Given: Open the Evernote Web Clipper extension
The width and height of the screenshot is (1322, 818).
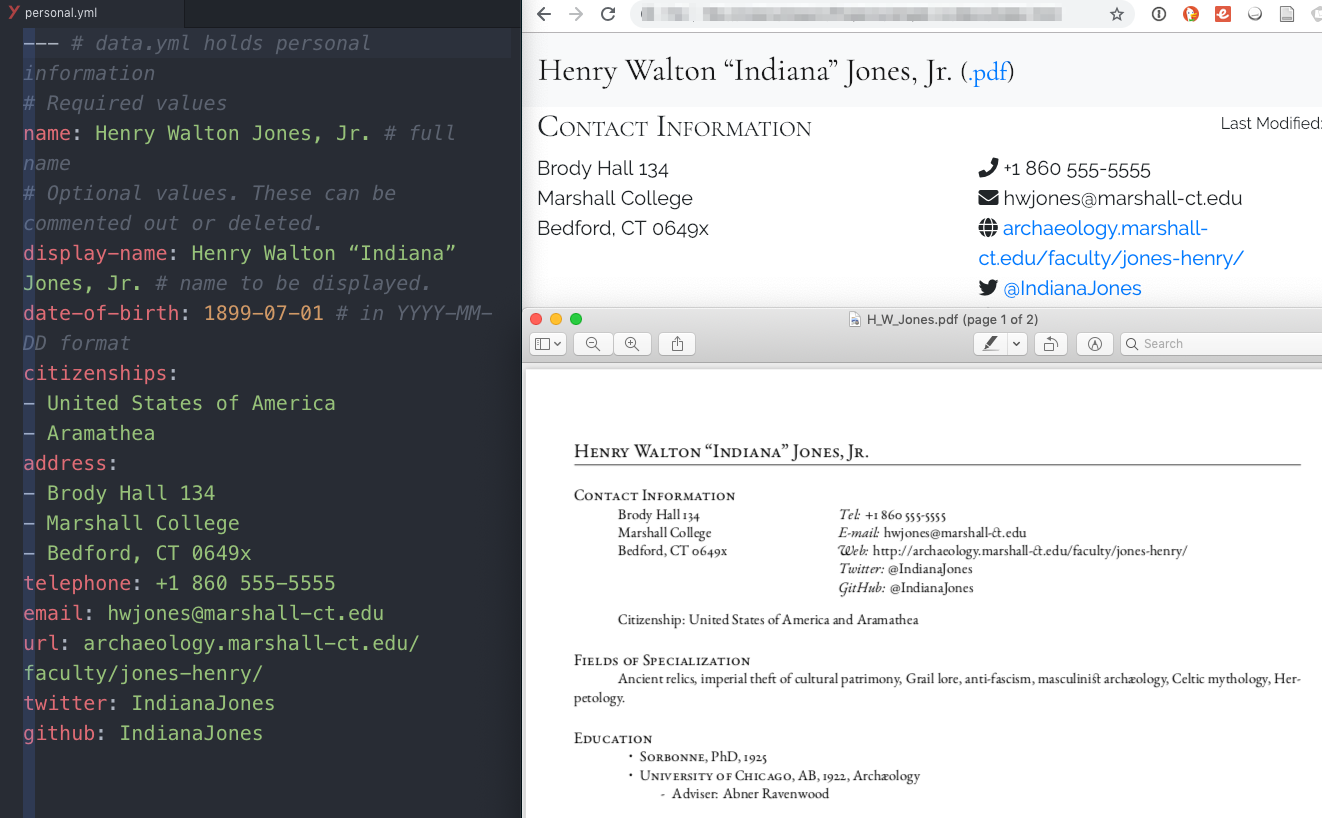Looking at the screenshot, I should coord(1222,14).
